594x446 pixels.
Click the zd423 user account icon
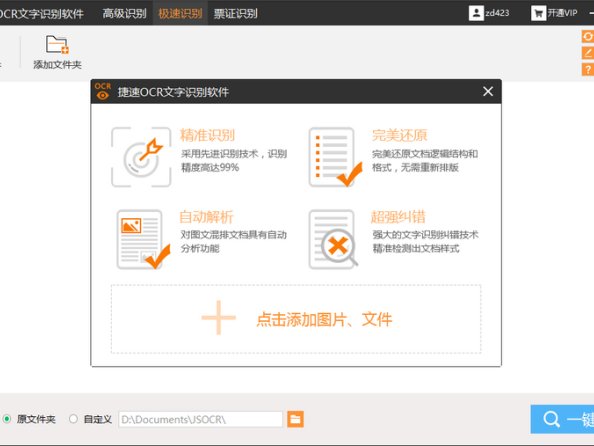[476, 13]
